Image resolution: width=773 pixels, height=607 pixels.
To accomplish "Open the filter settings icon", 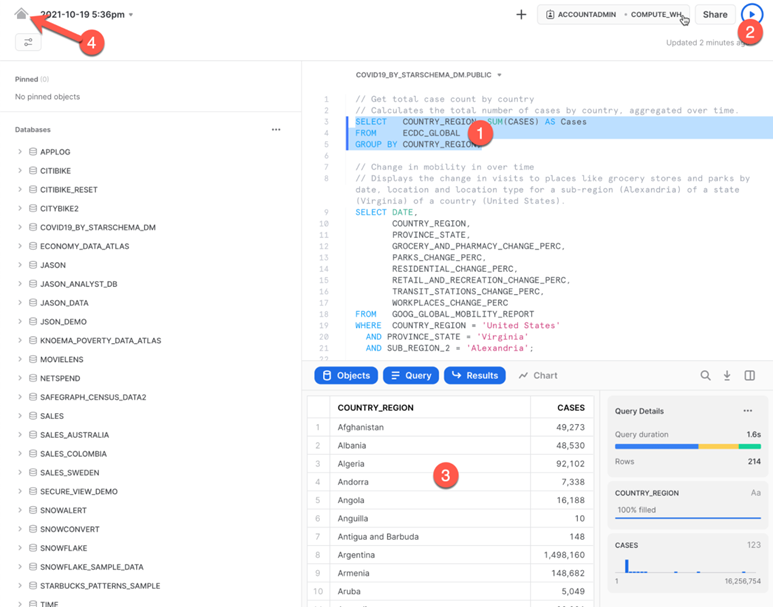I will 28,43.
